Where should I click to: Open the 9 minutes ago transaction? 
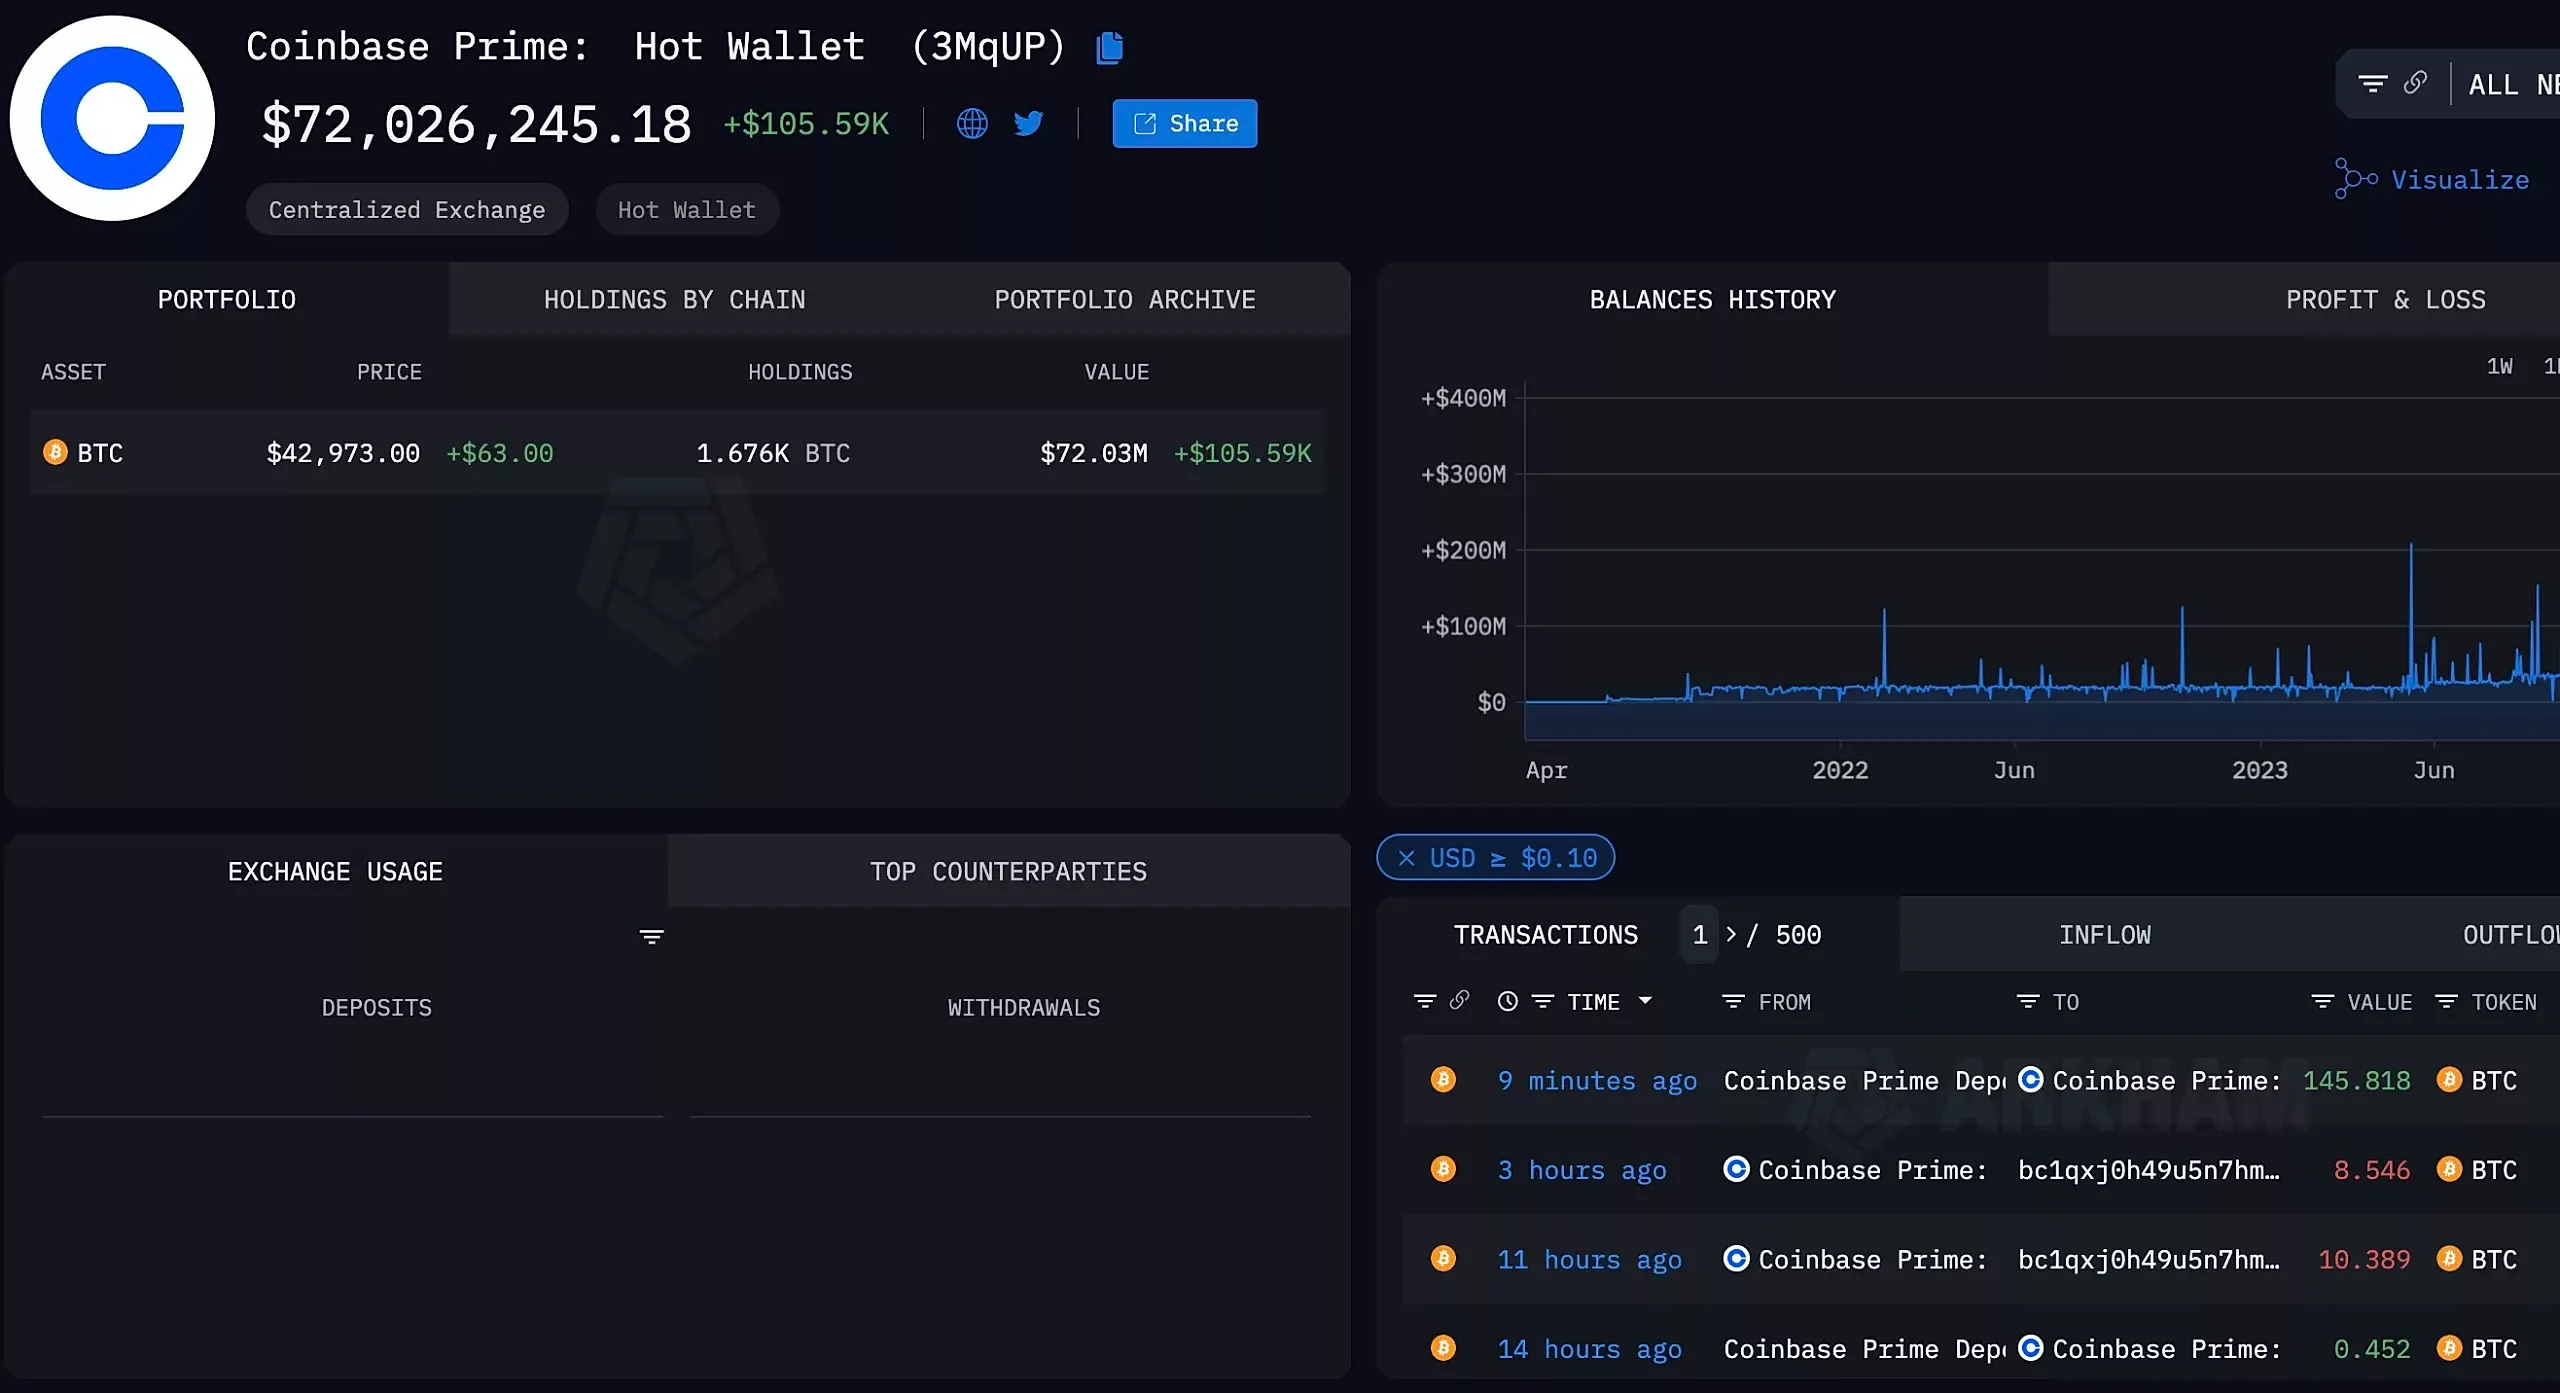(1597, 1080)
